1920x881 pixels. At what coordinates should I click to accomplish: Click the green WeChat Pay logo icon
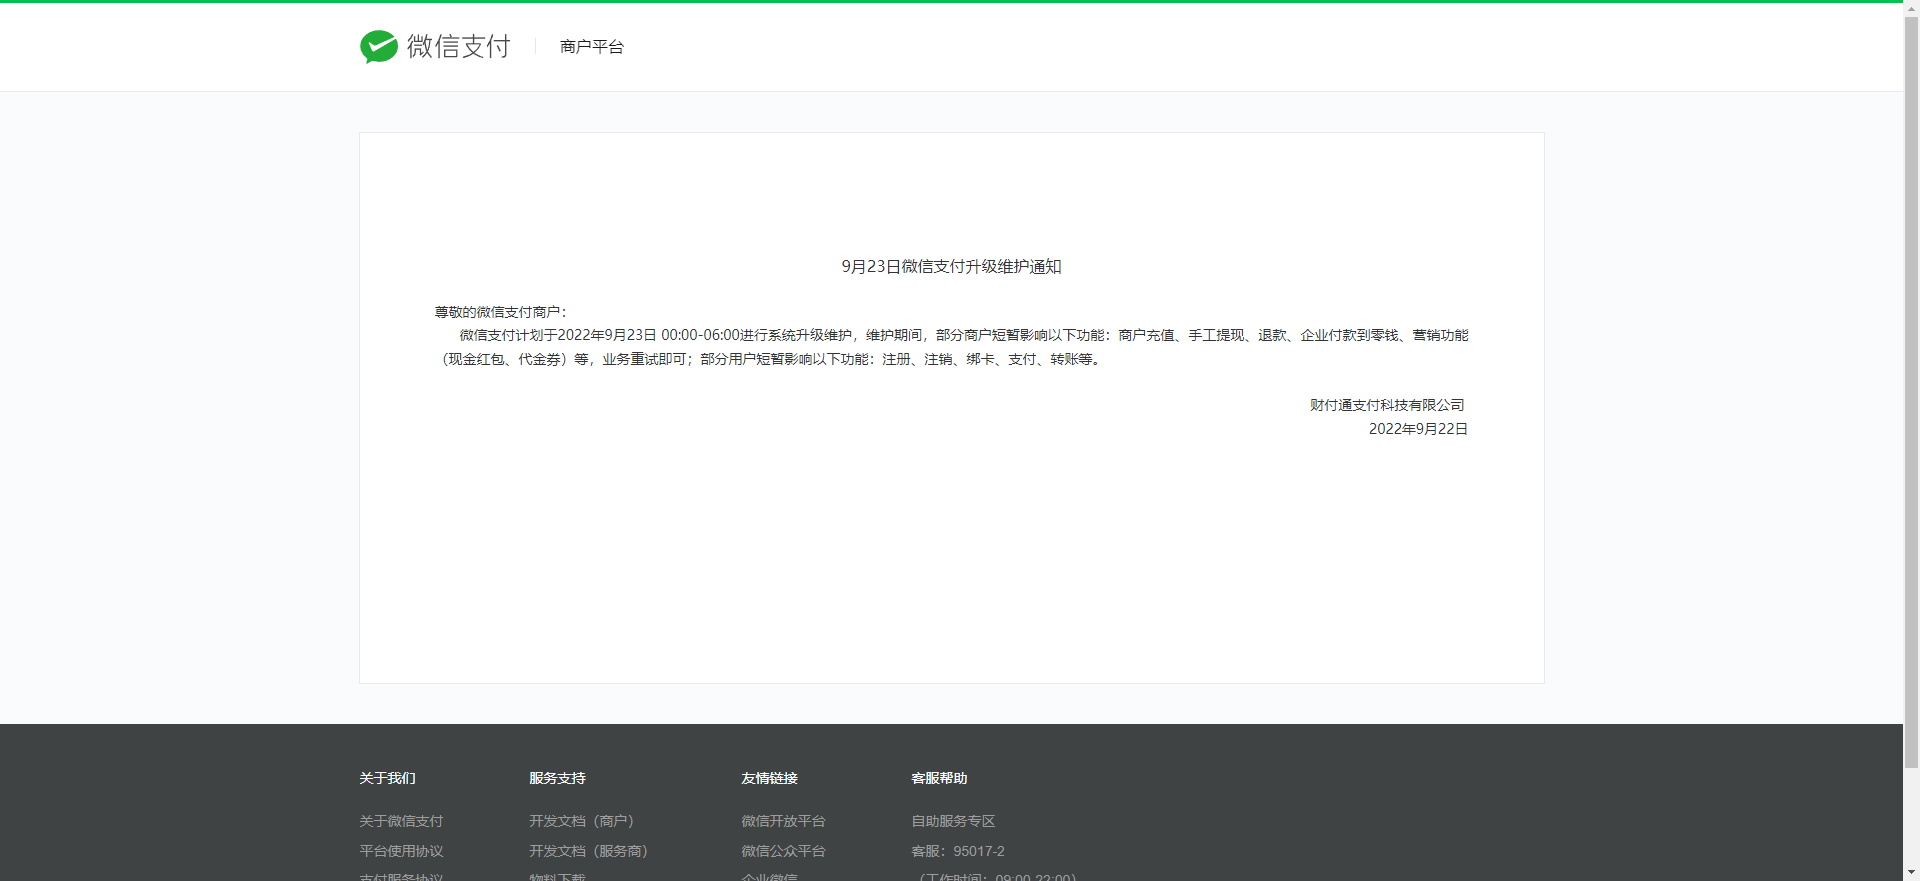point(379,46)
